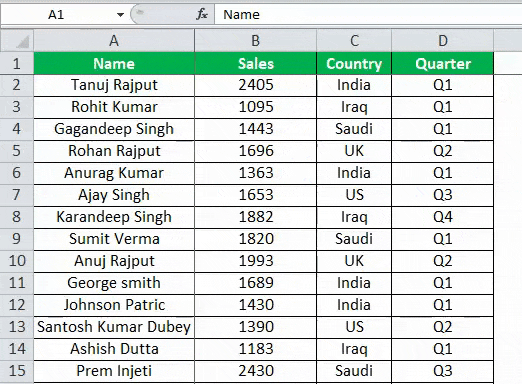This screenshot has height=384, width=522.
Task: Select cell with Anurag Kumar
Action: click(114, 173)
